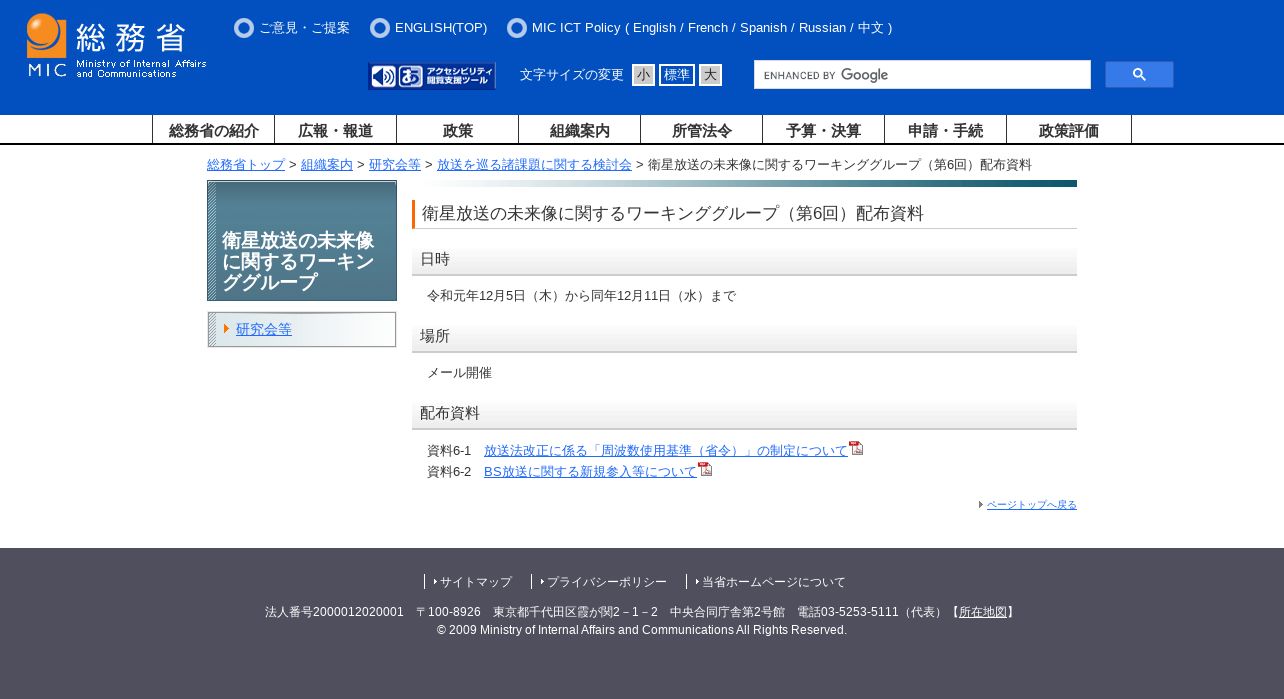Open 当省ホームページについて footer link
This screenshot has height=699, width=1284.
(x=773, y=582)
